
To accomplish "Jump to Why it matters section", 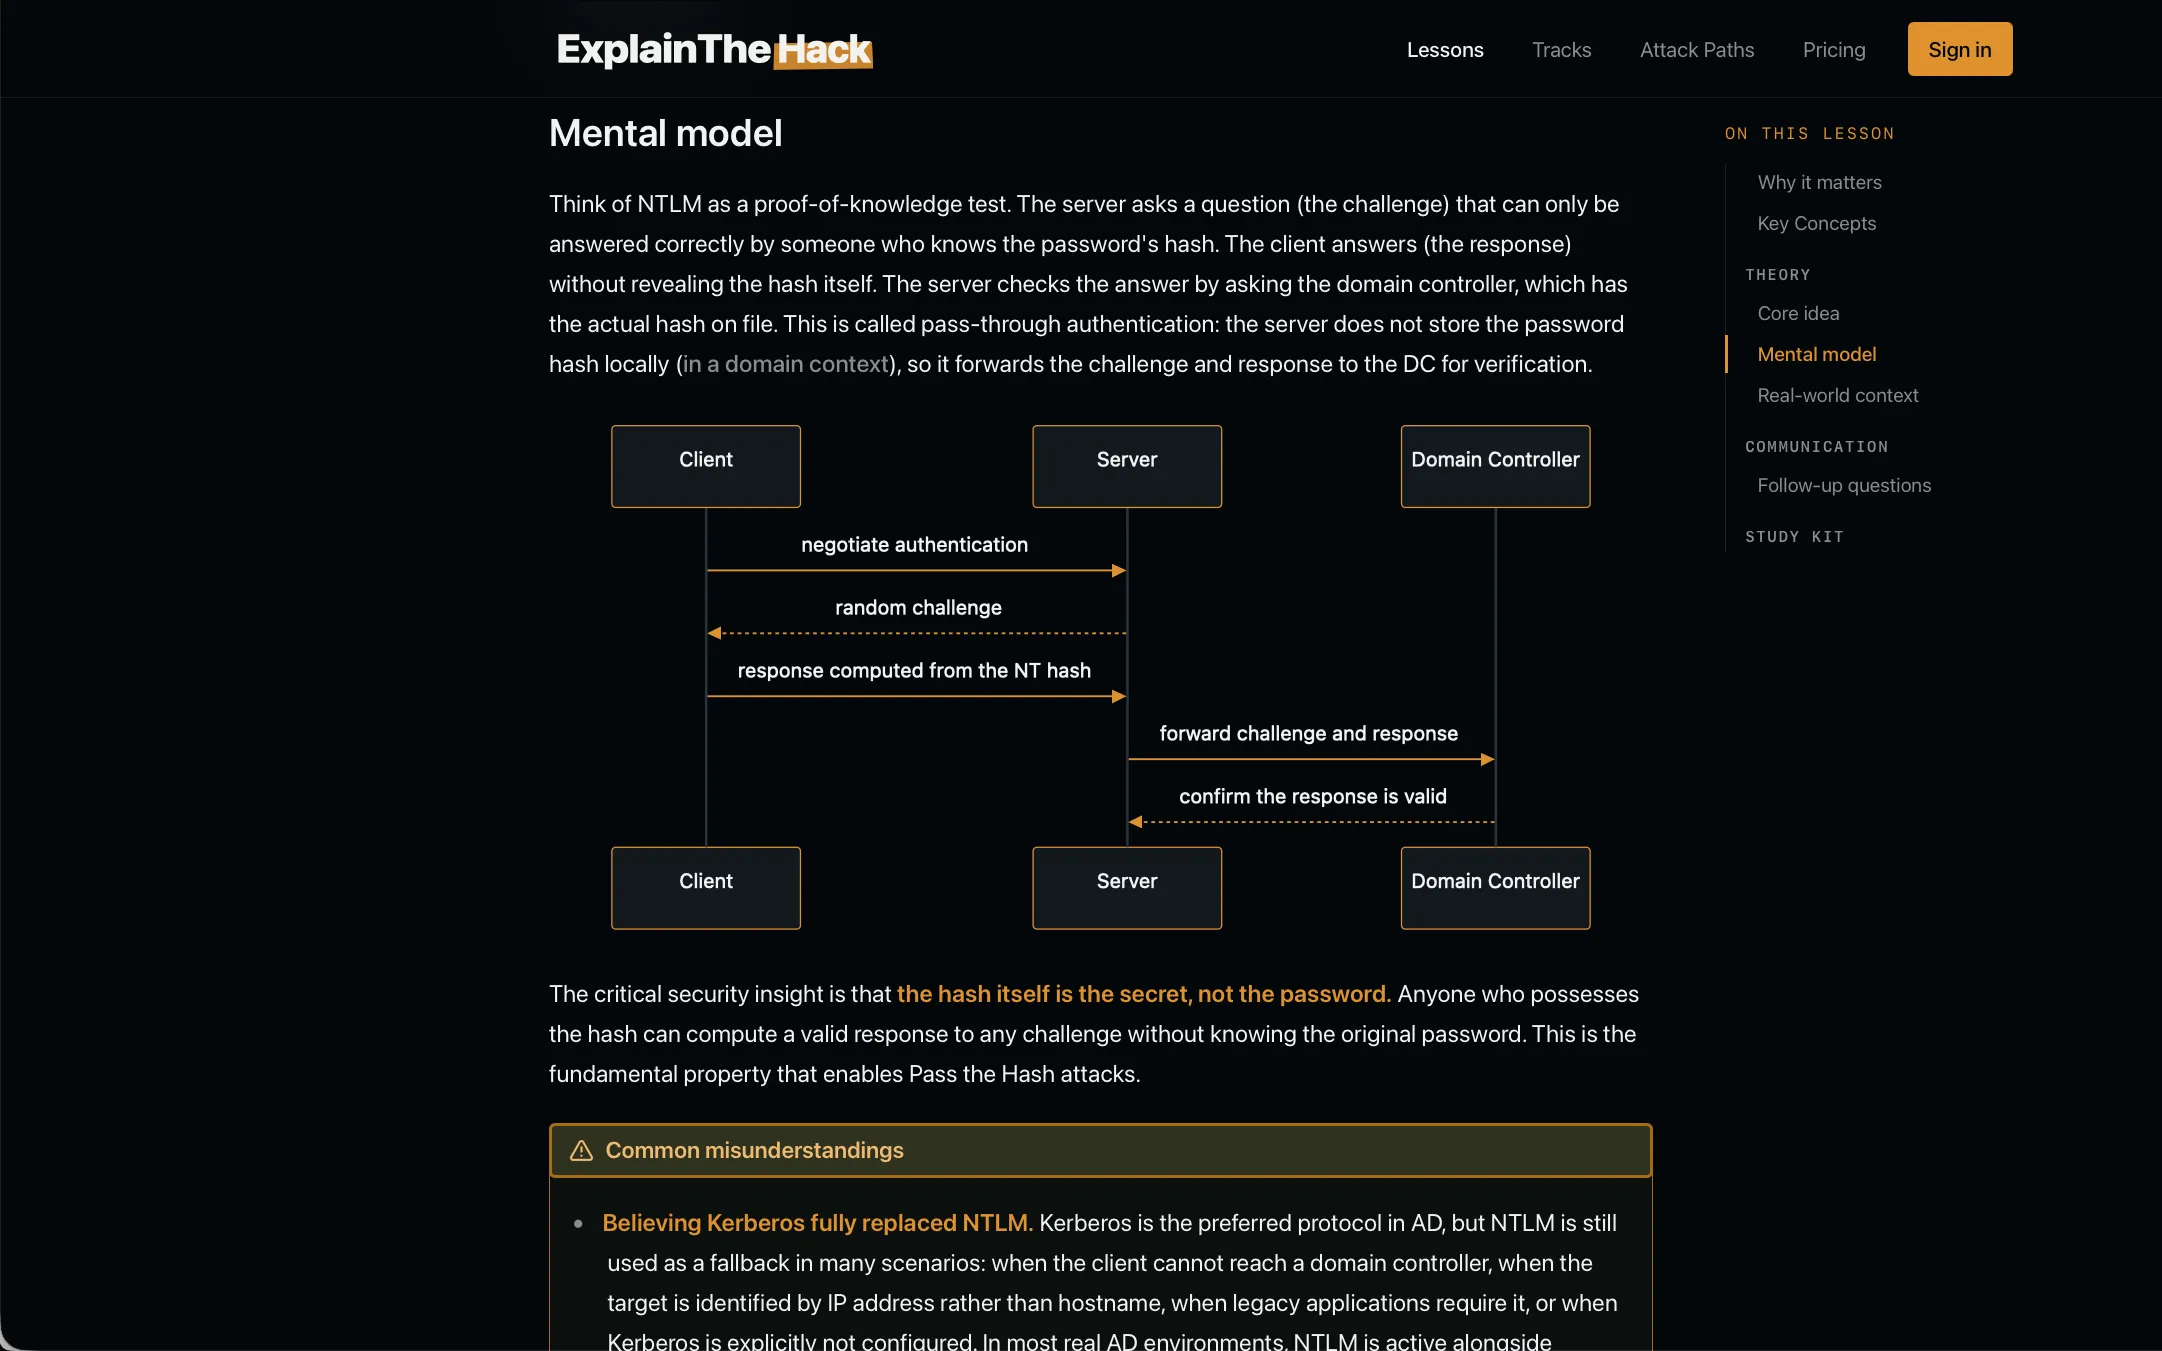I will pos(1819,182).
